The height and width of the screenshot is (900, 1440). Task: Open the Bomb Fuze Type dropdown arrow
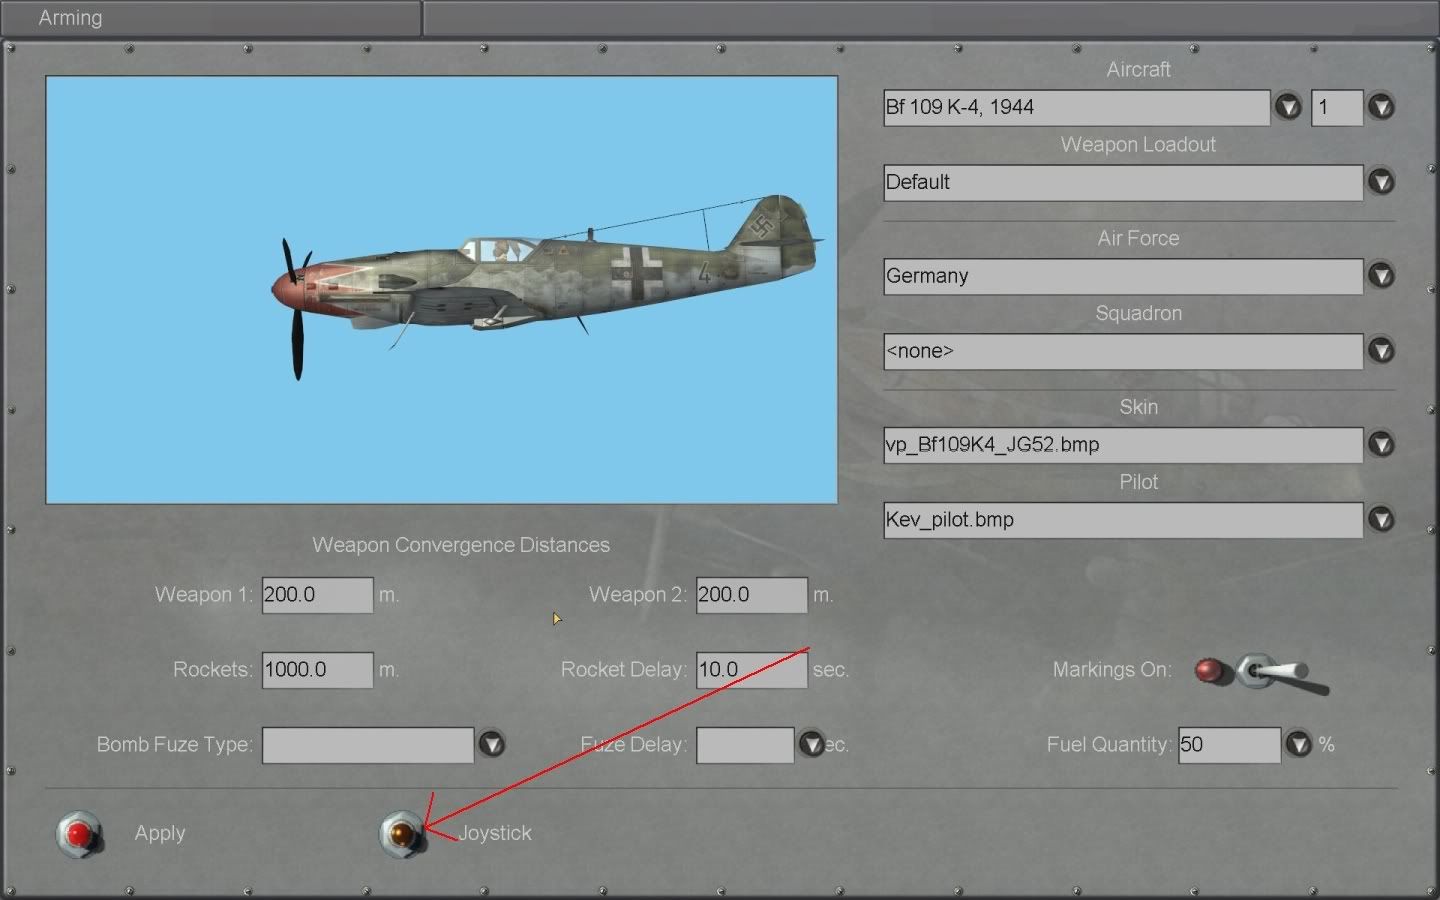(x=491, y=744)
